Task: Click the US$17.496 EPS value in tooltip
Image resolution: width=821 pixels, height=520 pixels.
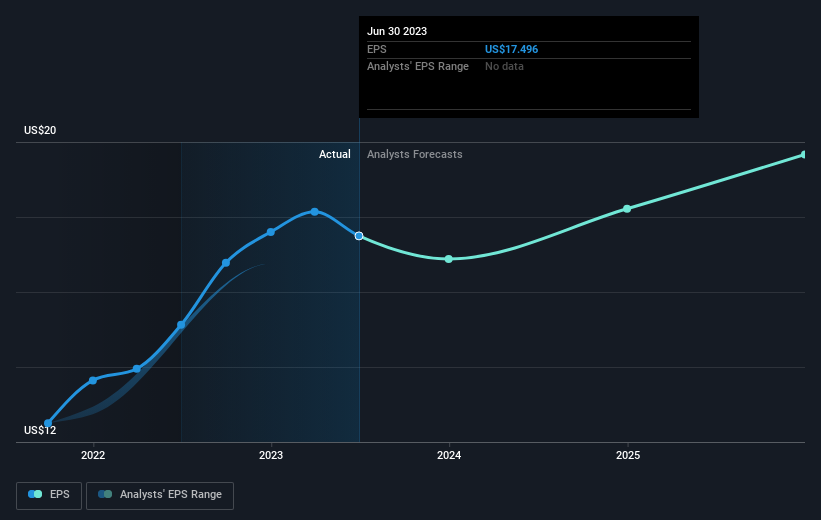Action: point(511,49)
